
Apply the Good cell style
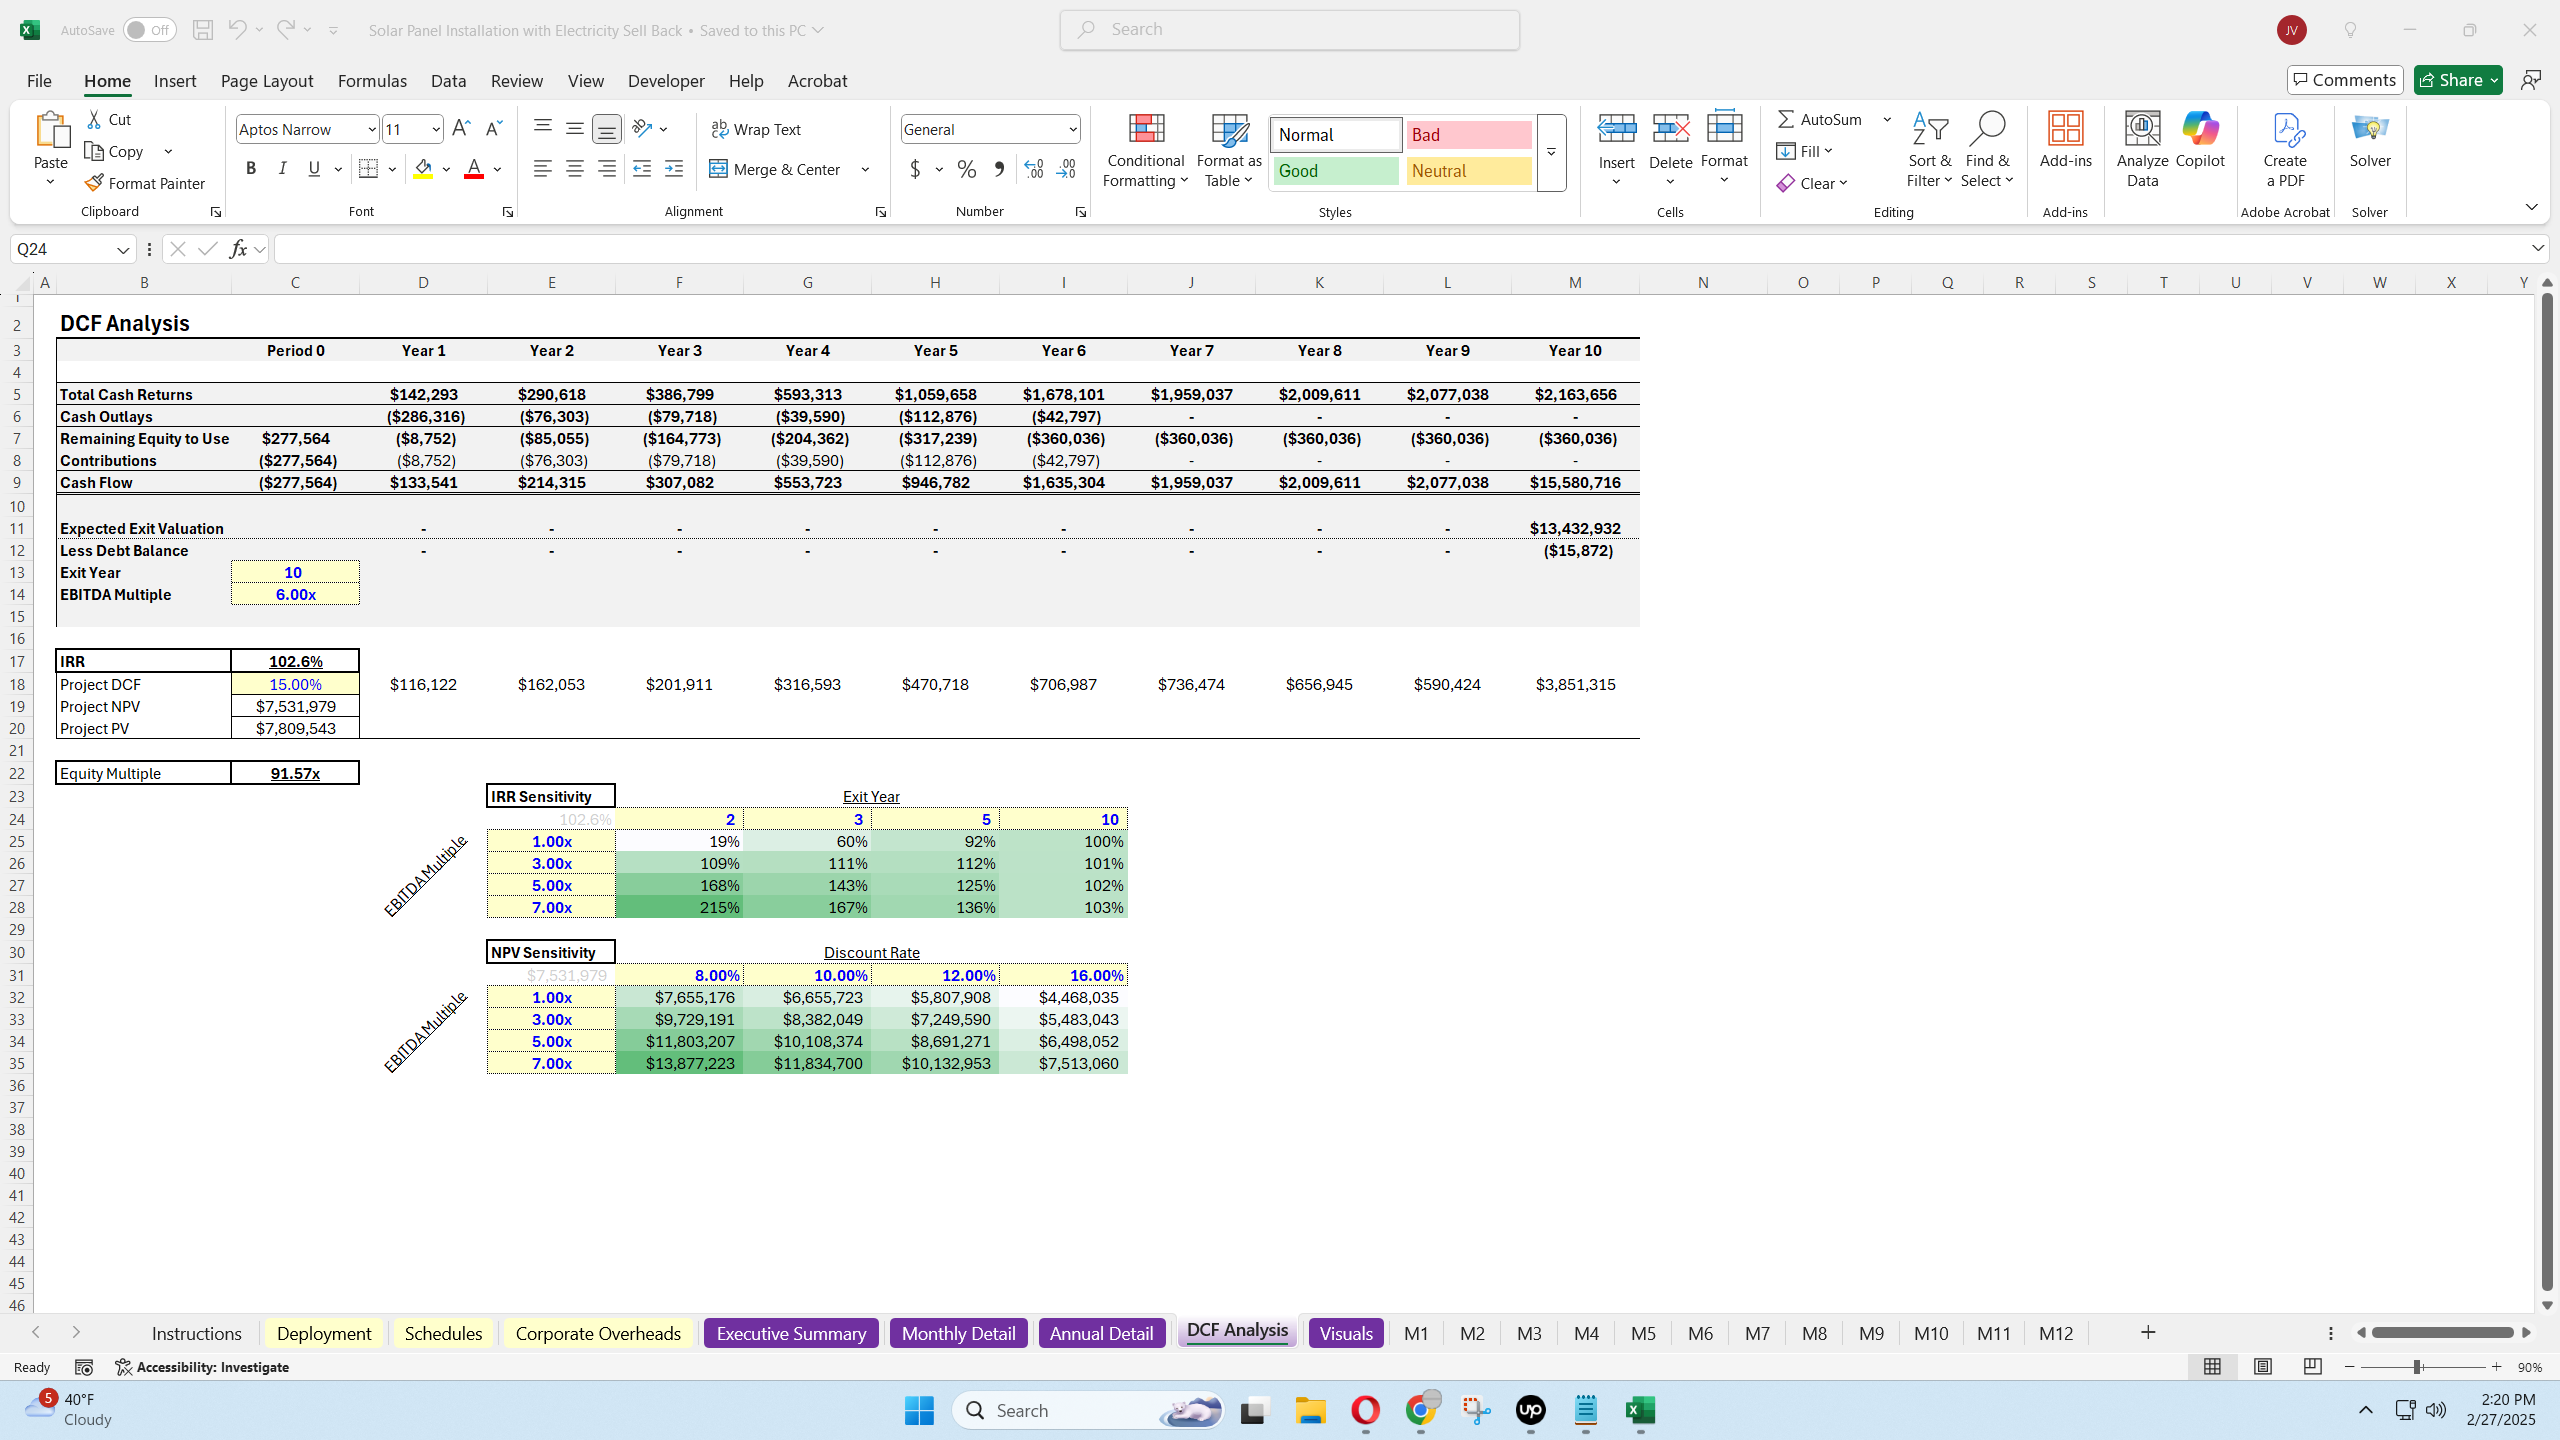tap(1335, 171)
